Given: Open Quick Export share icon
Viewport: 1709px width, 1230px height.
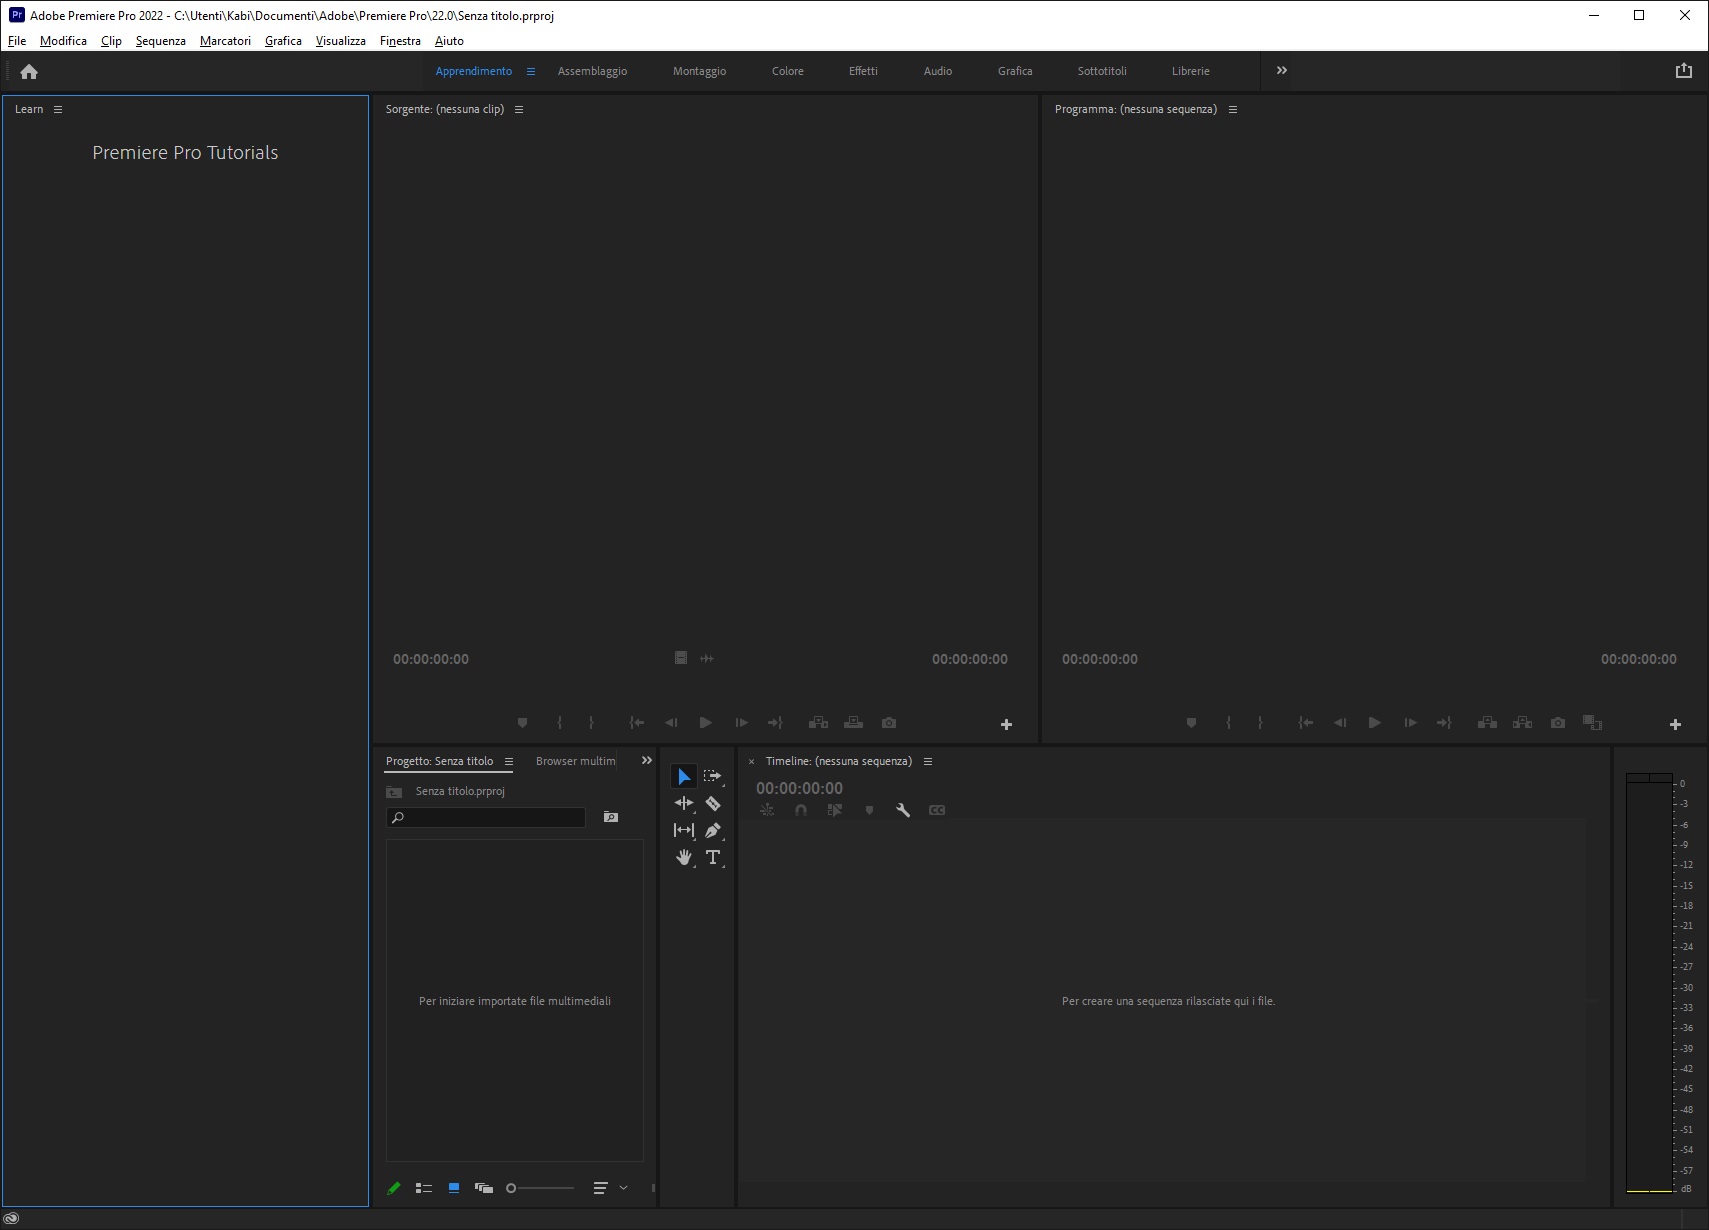Looking at the screenshot, I should point(1684,70).
